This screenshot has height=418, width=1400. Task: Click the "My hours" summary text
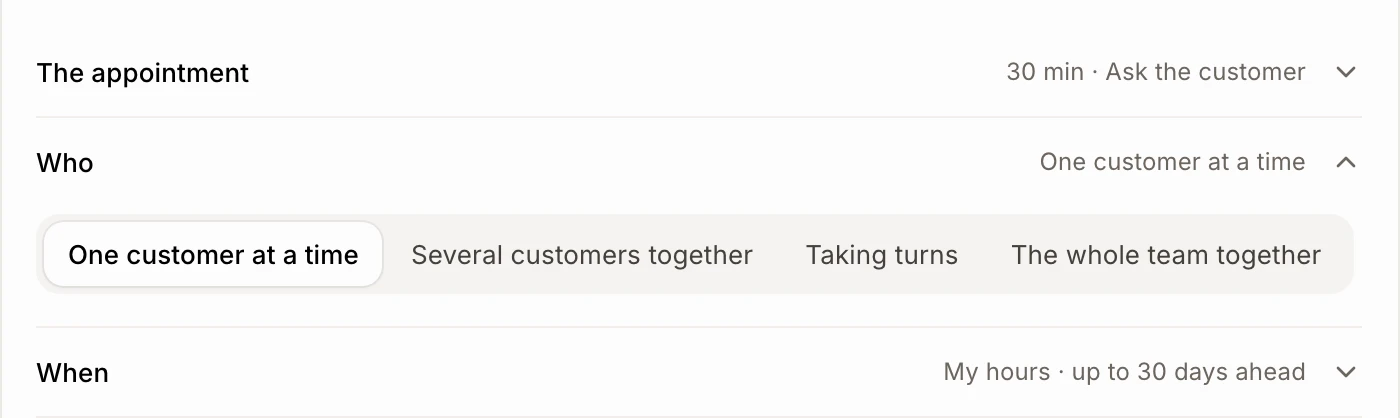point(997,373)
